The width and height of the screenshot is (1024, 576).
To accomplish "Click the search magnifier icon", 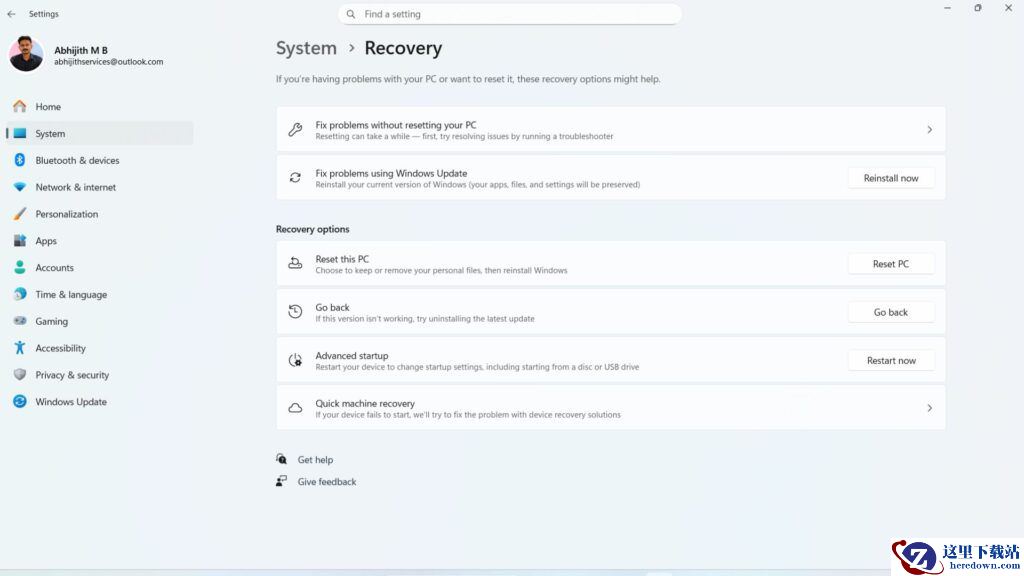I will [351, 14].
